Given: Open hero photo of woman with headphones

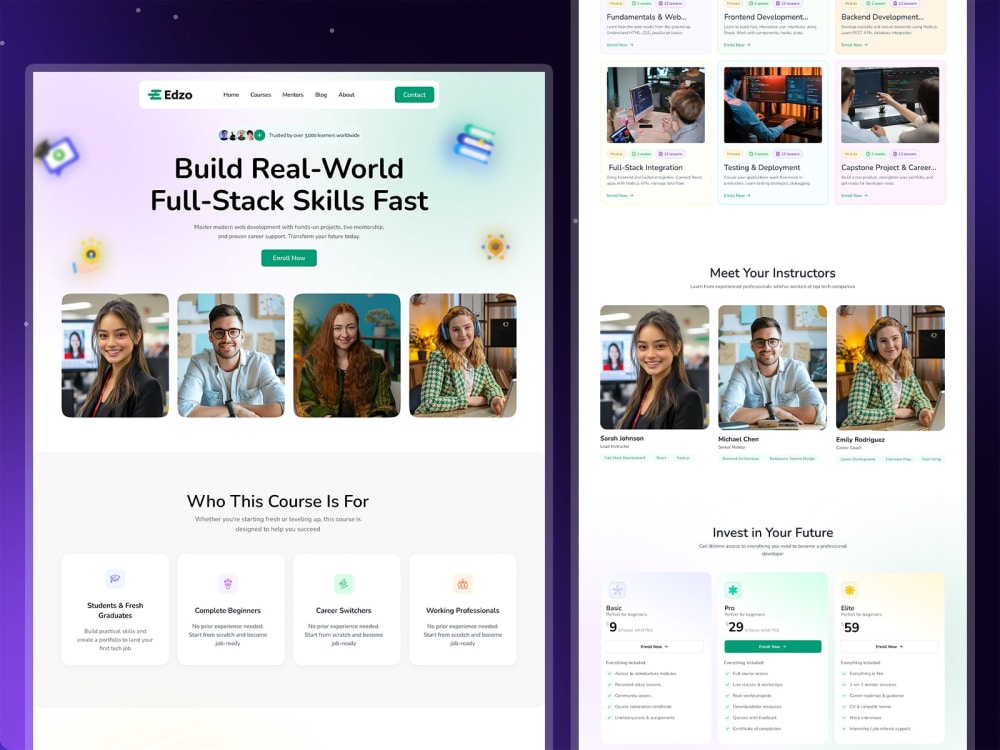Looking at the screenshot, I should [463, 355].
